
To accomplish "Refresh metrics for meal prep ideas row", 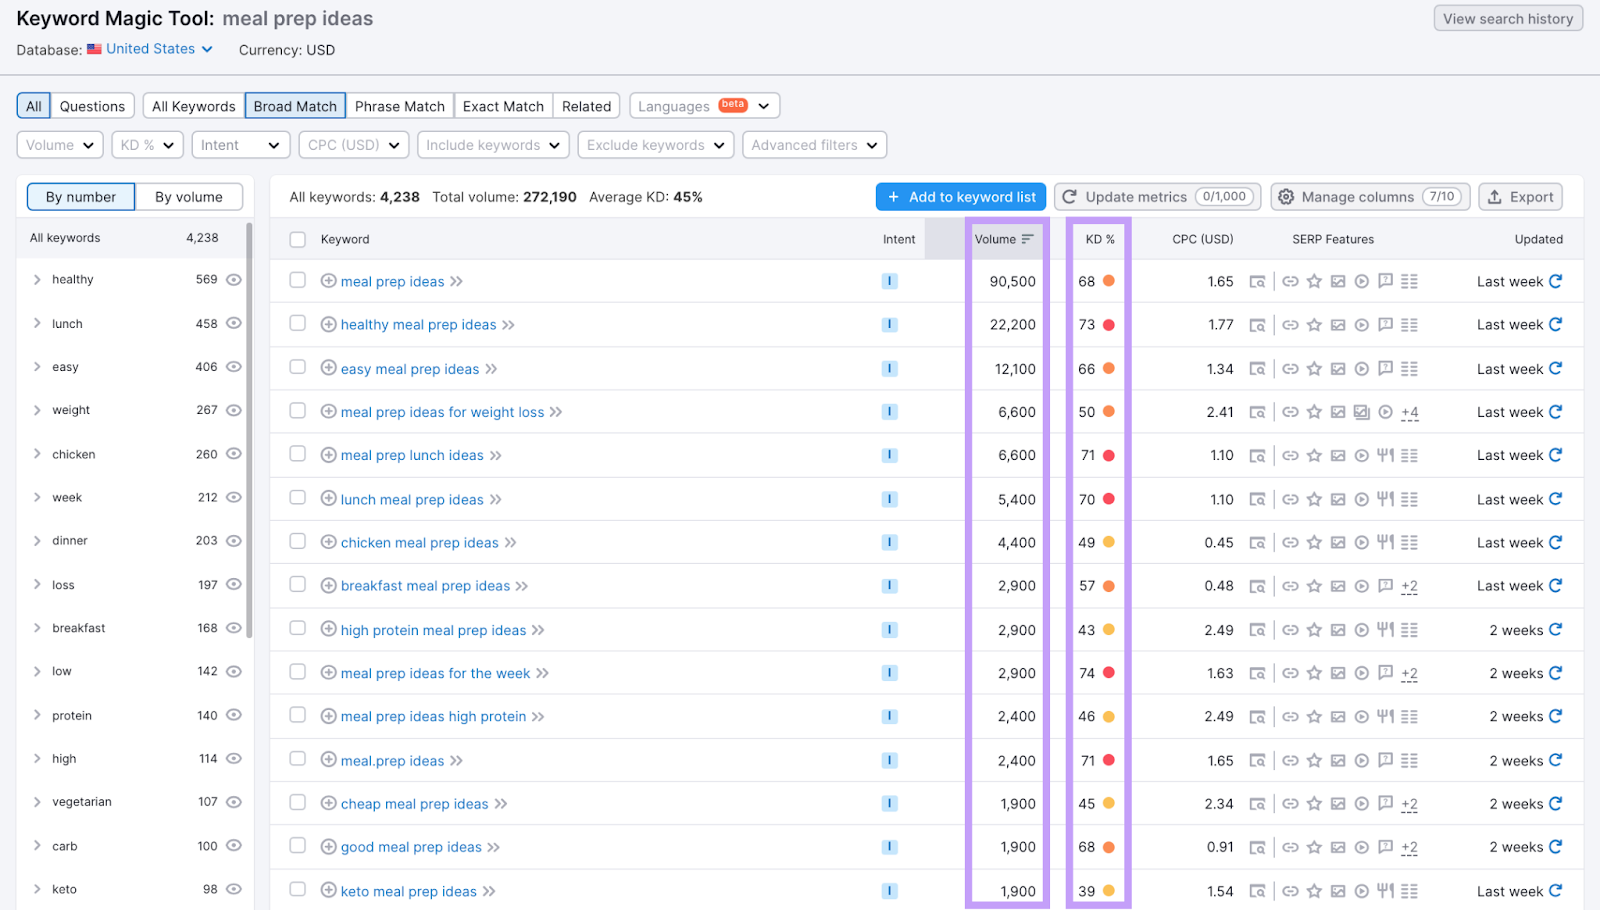I will (1555, 281).
